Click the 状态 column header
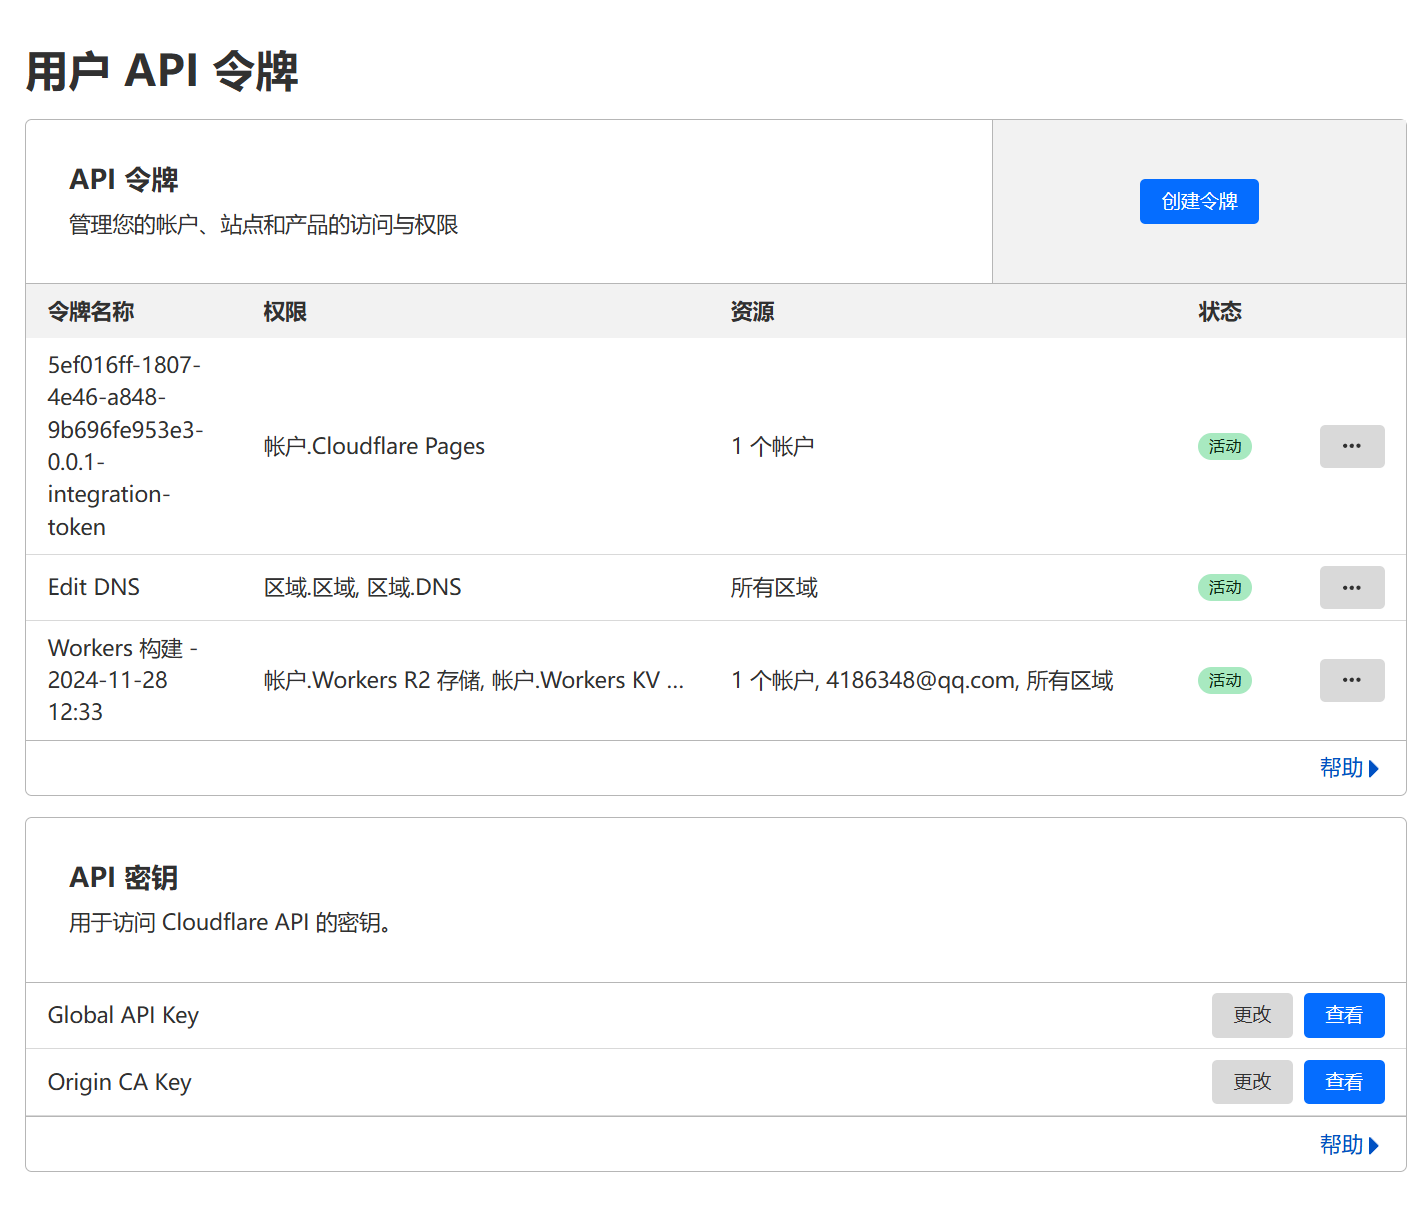The width and height of the screenshot is (1426, 1224). click(x=1219, y=312)
